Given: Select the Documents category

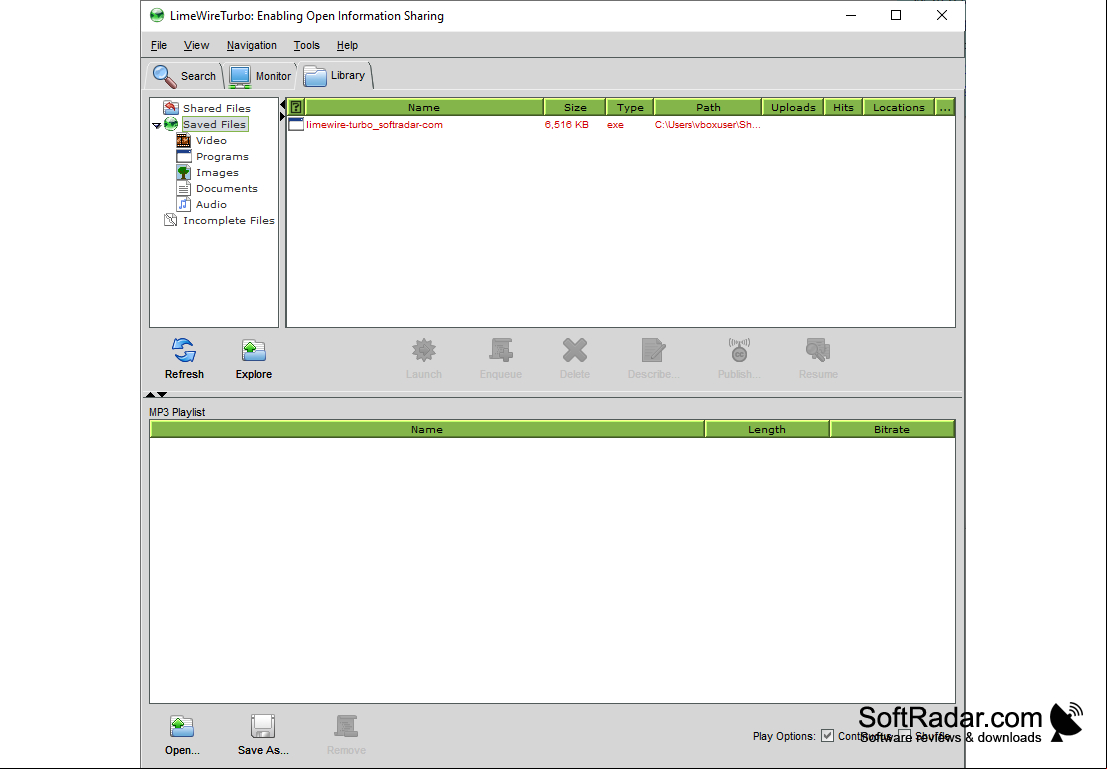Looking at the screenshot, I should [227, 189].
